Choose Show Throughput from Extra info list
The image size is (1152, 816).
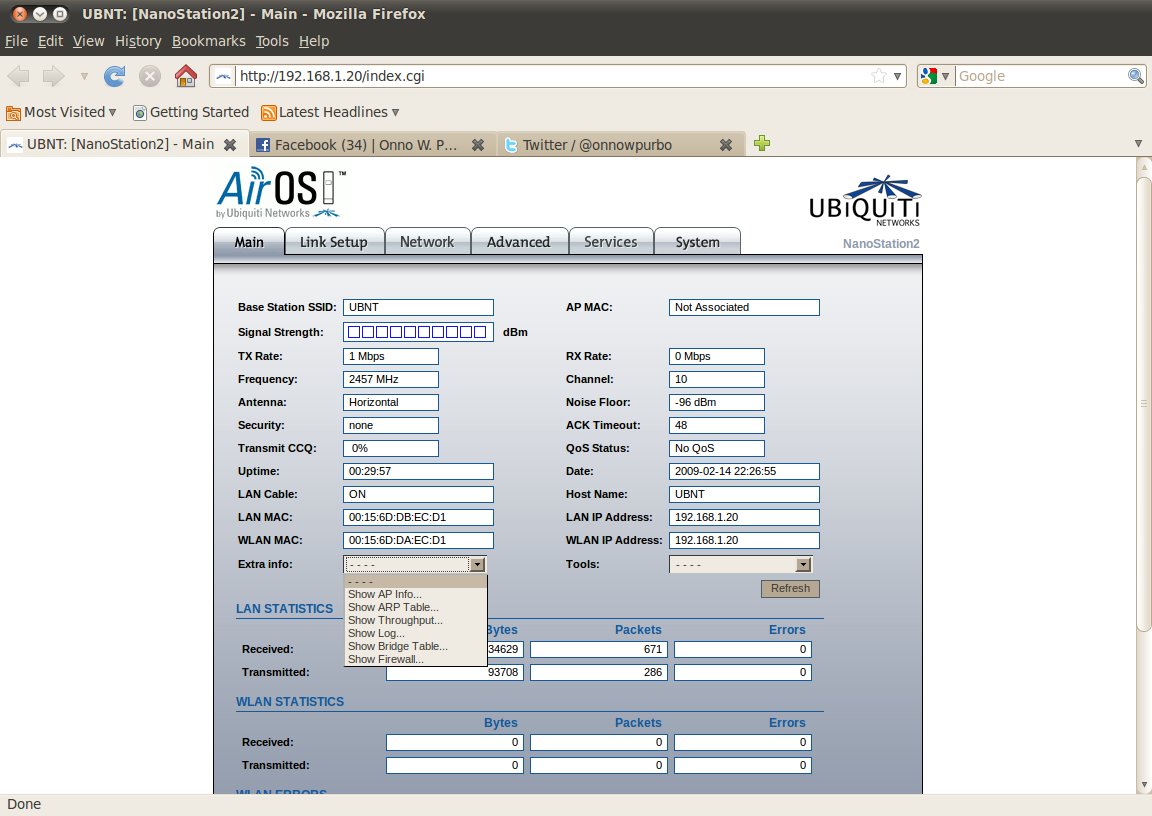point(395,620)
